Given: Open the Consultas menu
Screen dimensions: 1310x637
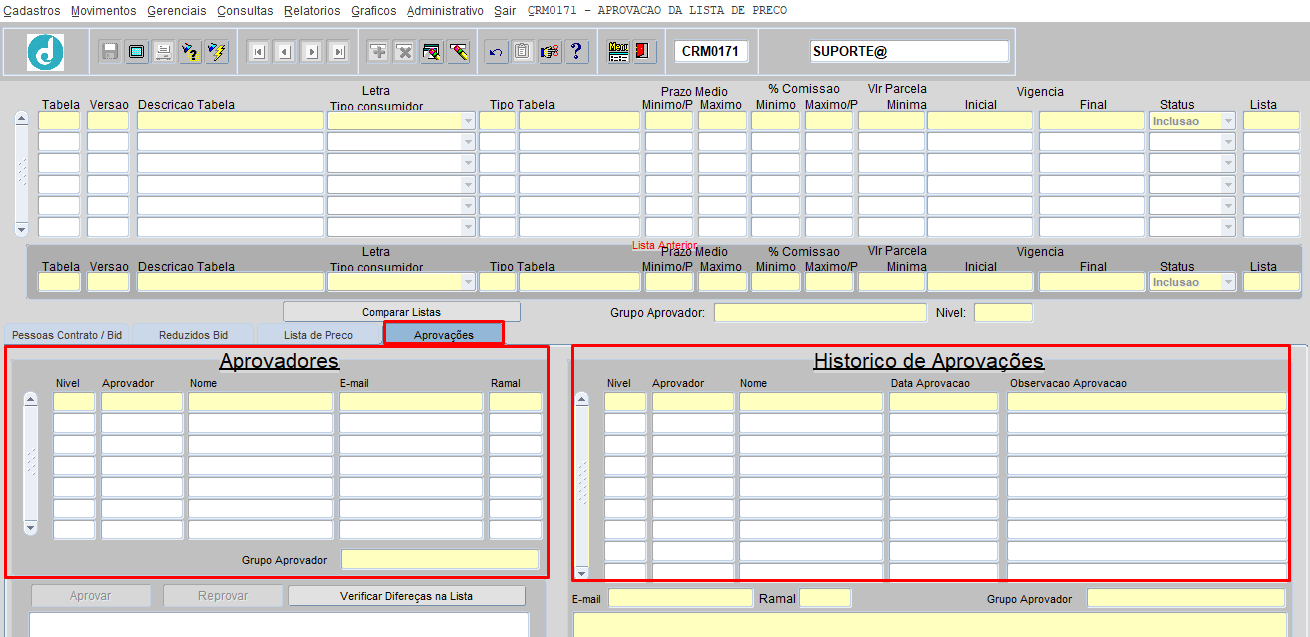Looking at the screenshot, I should (x=245, y=11).
